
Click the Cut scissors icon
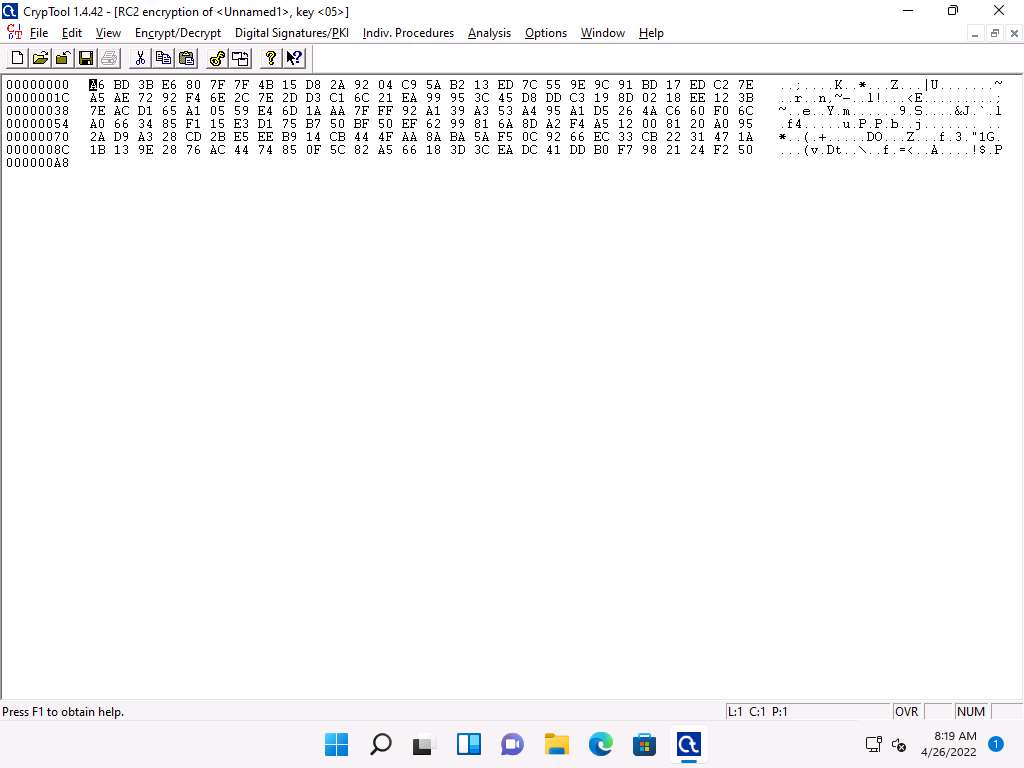click(x=140, y=58)
